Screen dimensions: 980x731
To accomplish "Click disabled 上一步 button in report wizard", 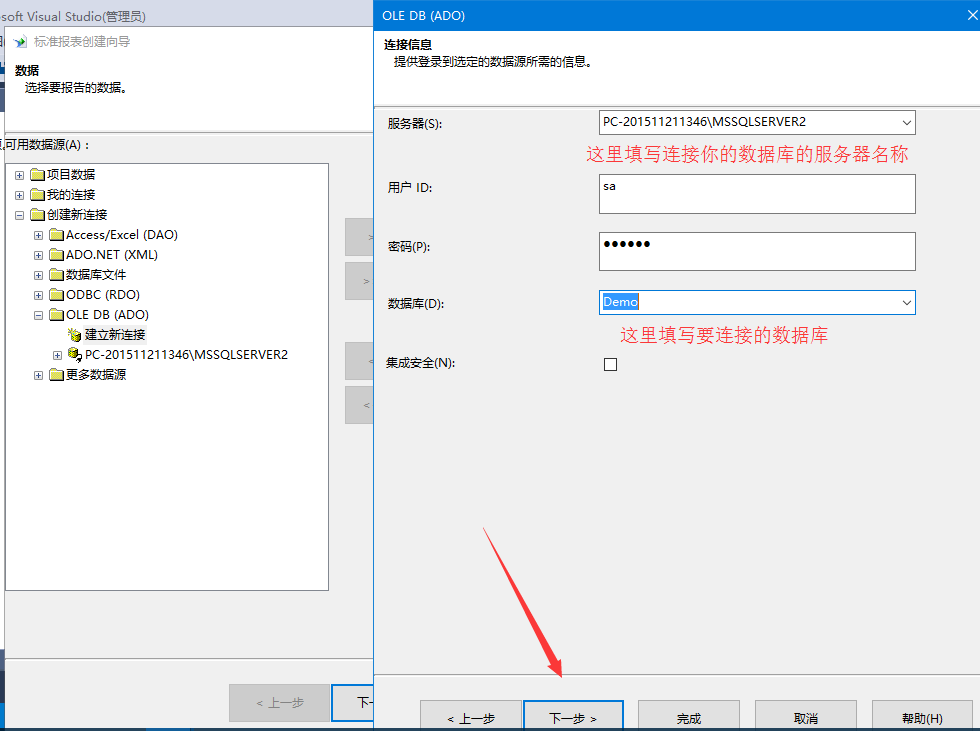I will tap(279, 703).
